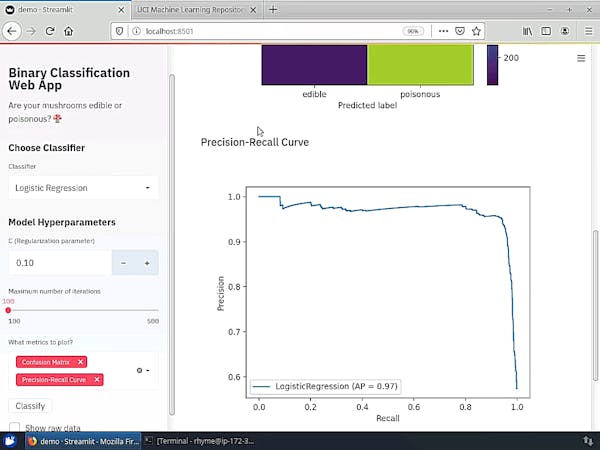Expand the metrics multiselect dropdown arrow
This screenshot has width=600, height=450.
148,370
